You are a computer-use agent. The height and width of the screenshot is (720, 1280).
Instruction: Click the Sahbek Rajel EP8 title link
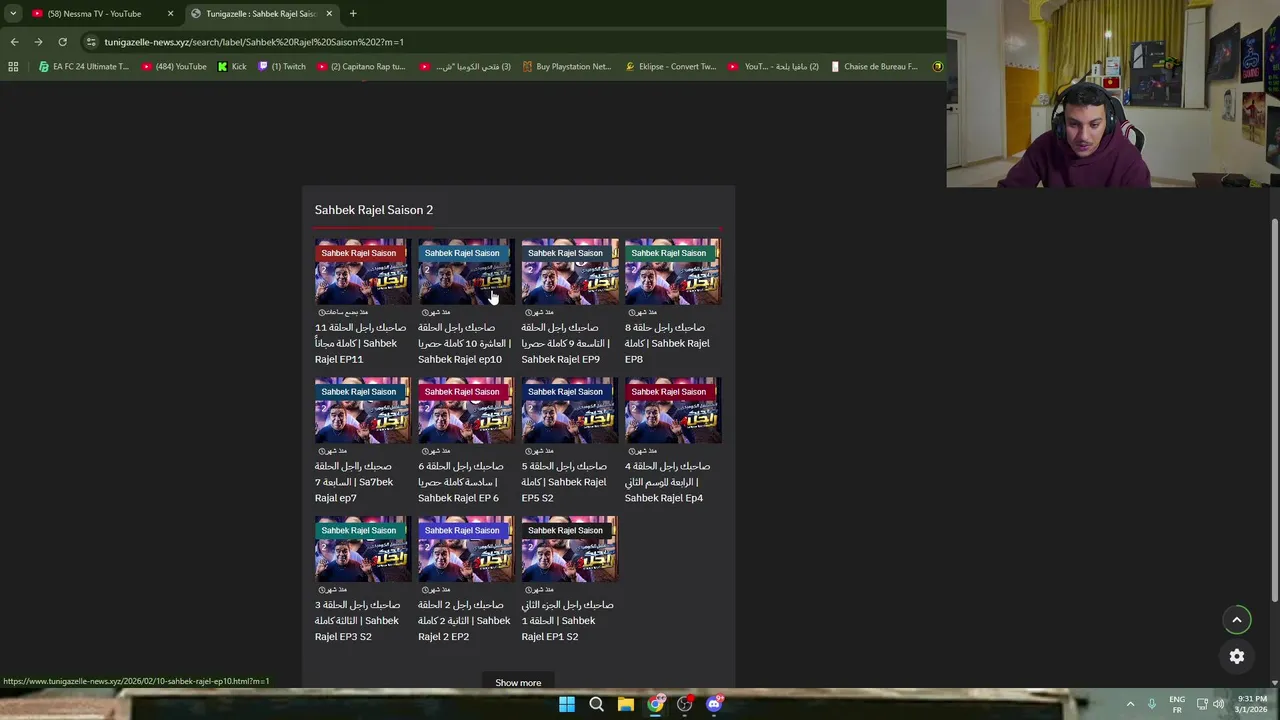667,343
